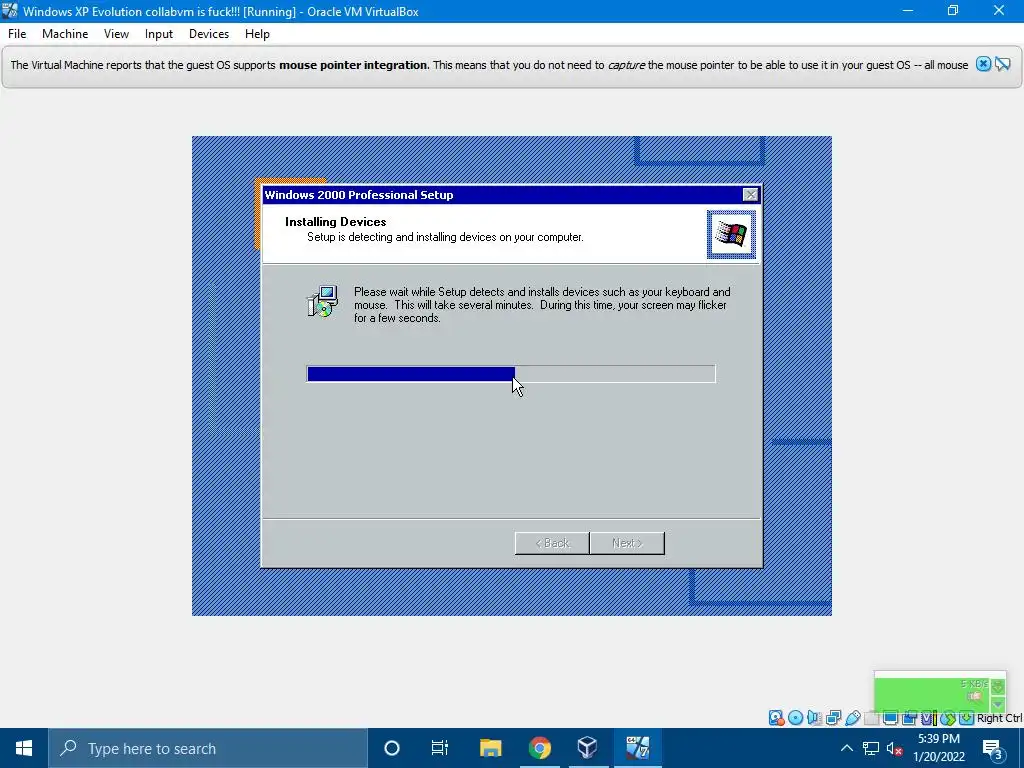Click the 'Setup is detecting and installing devices' text
The image size is (1024, 768).
click(445, 237)
